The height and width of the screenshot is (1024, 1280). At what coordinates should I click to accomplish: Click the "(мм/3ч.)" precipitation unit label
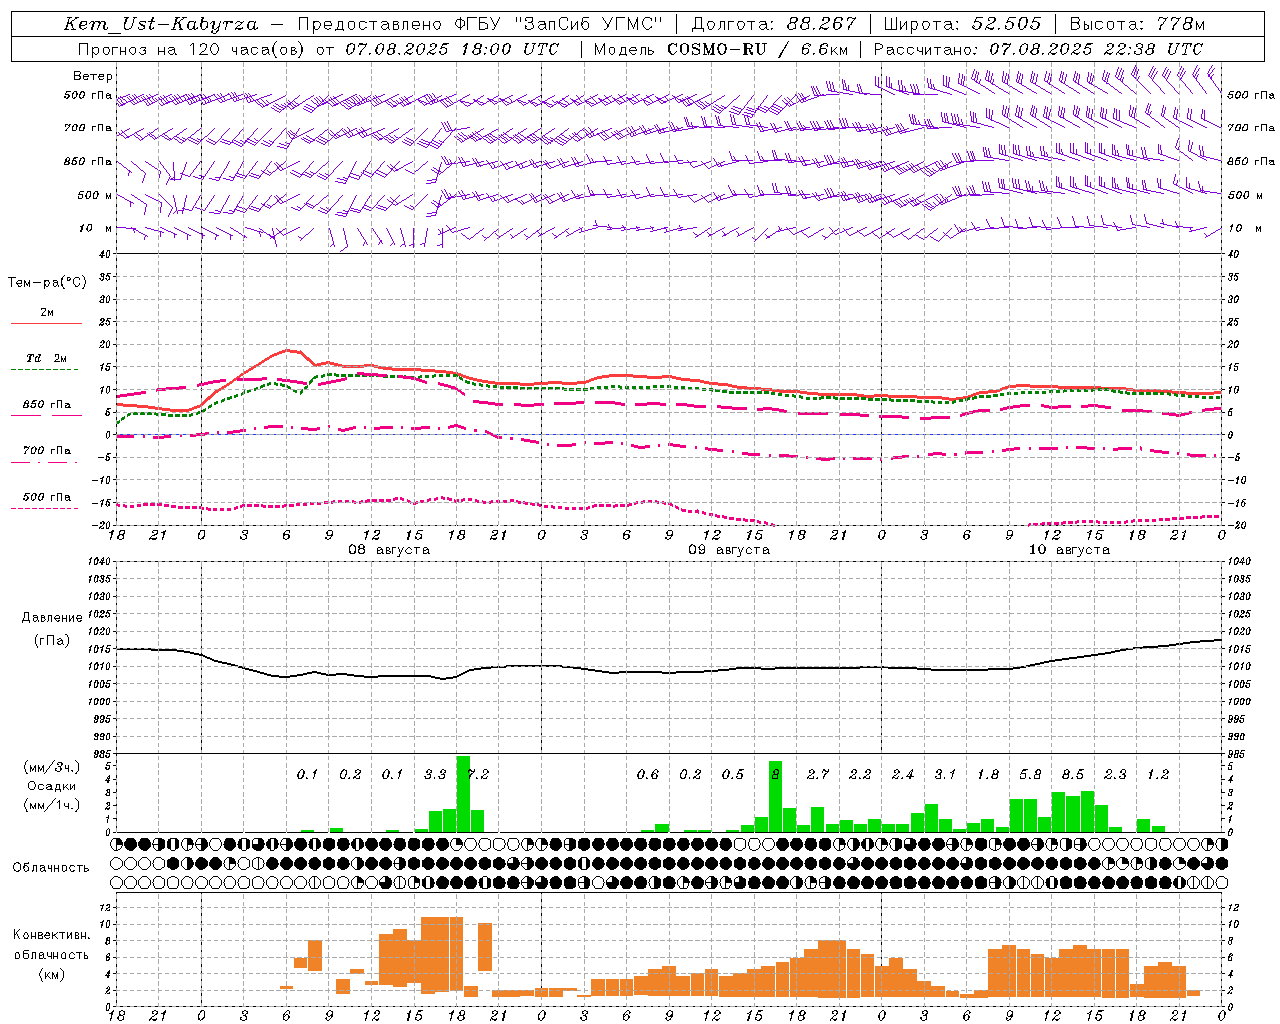coord(52,767)
